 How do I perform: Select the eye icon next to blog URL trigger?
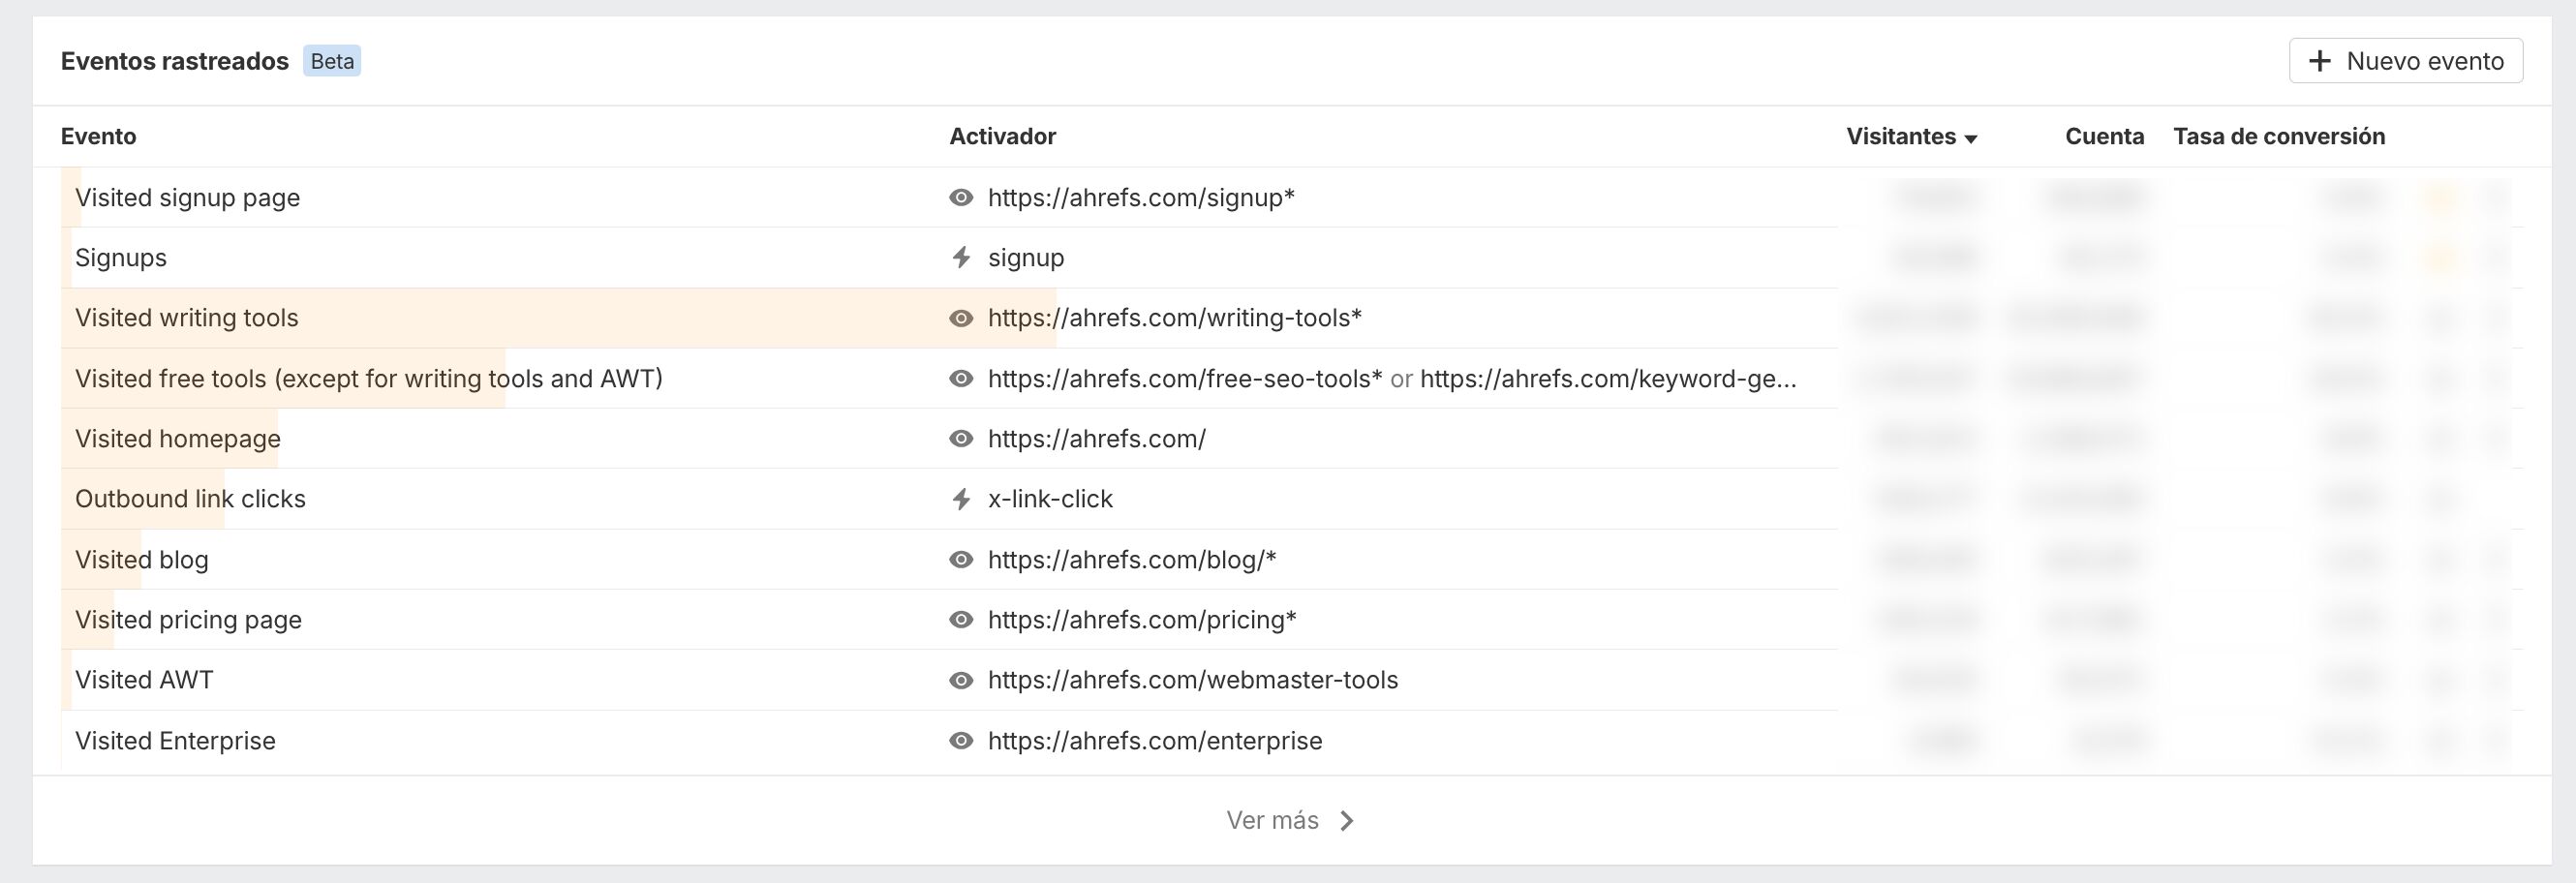point(961,559)
